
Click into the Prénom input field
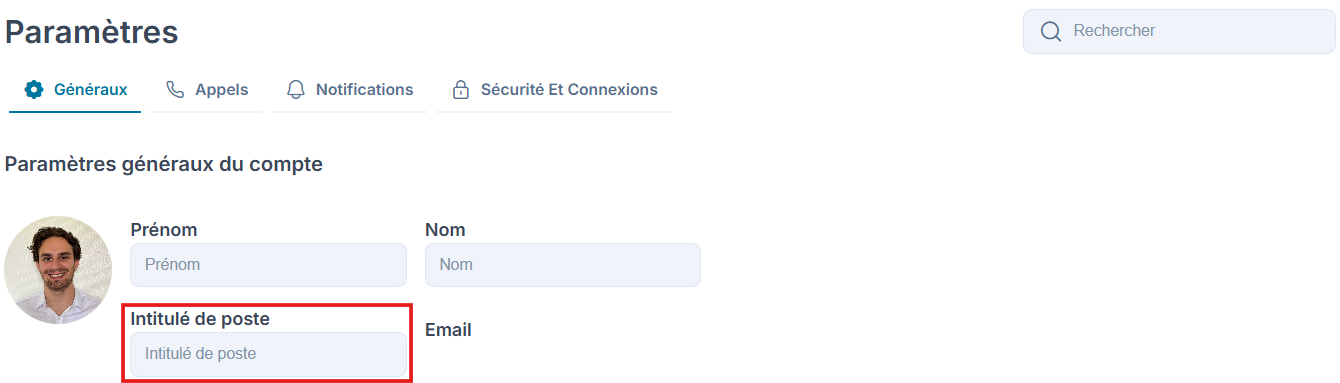(268, 265)
